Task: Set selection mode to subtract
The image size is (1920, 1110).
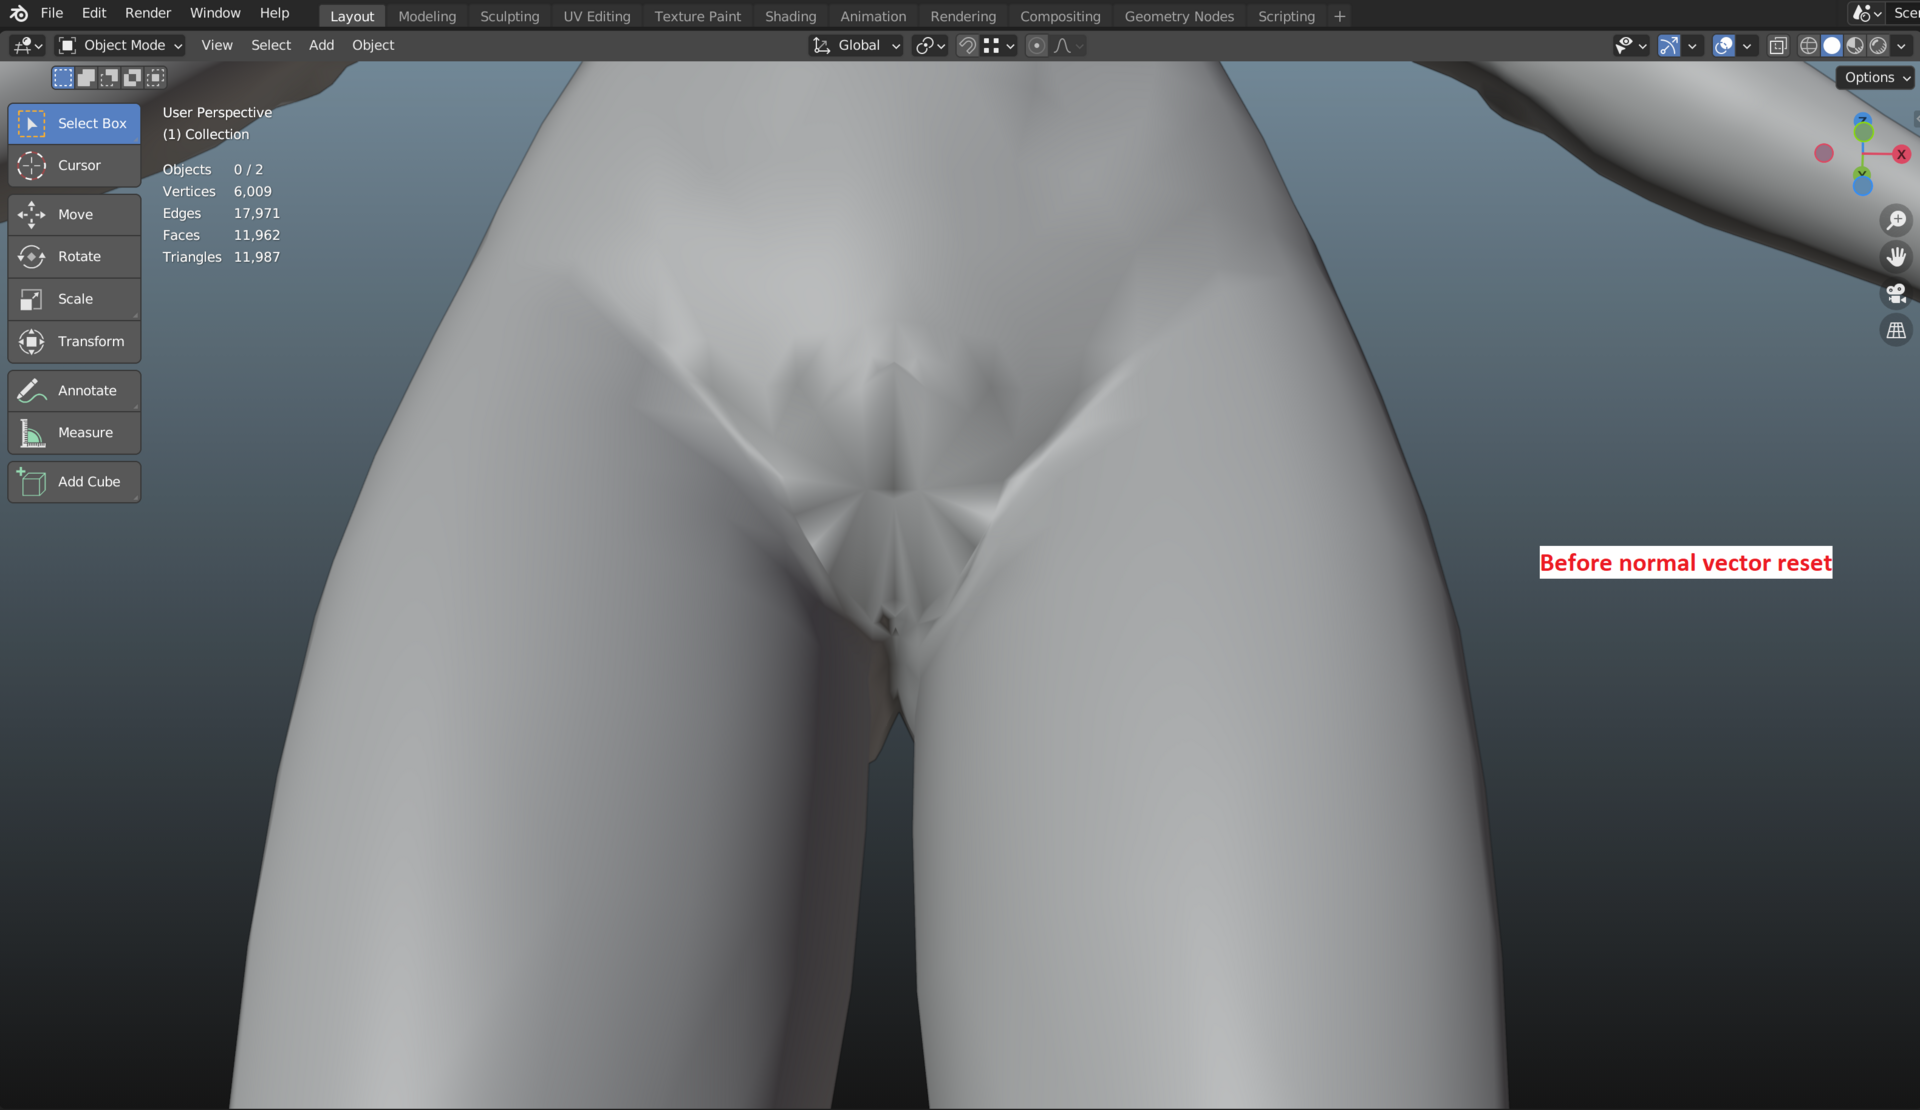Action: (x=109, y=77)
